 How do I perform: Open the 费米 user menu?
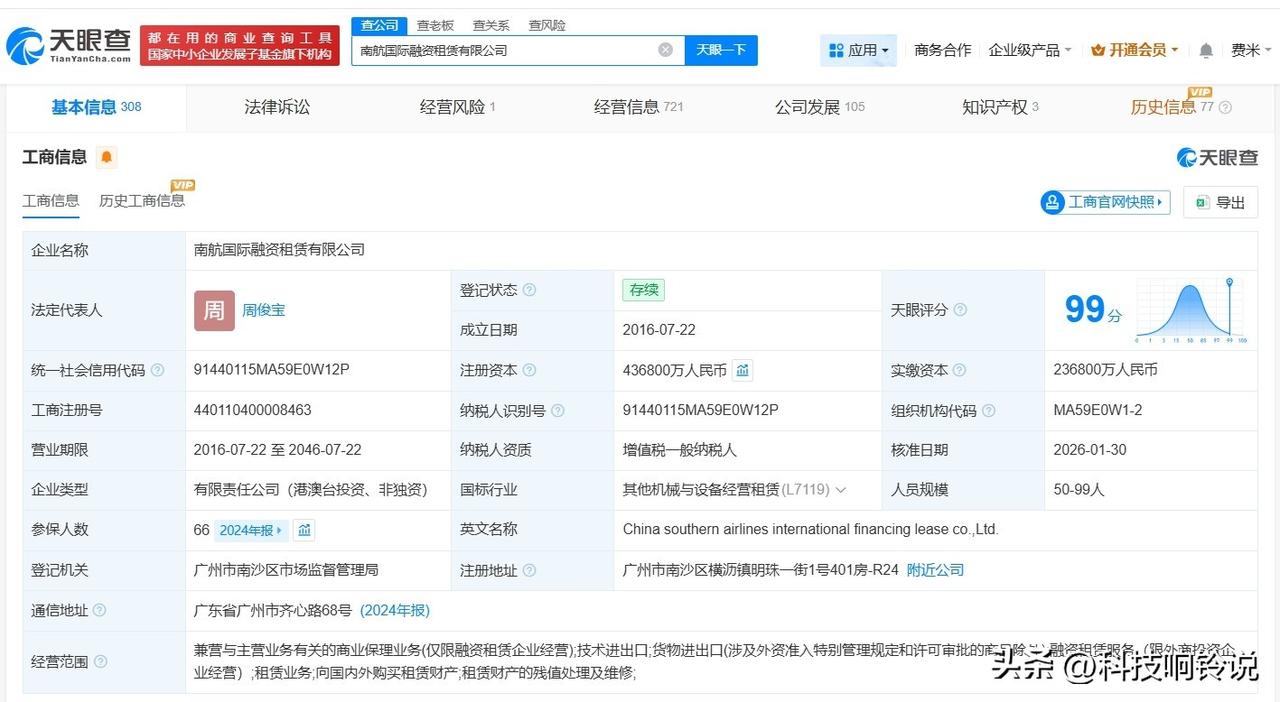pos(1250,50)
